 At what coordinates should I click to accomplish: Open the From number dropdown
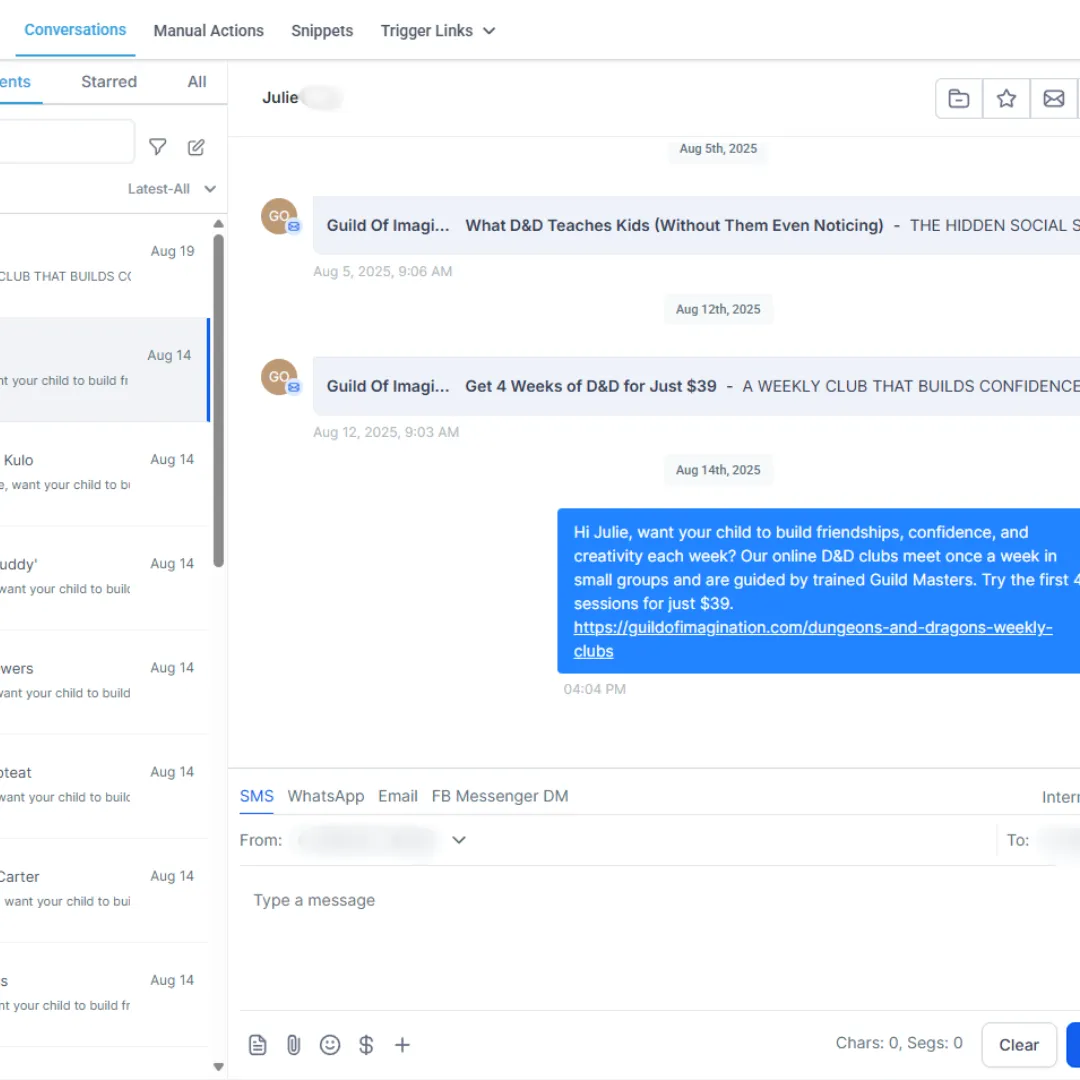coord(459,840)
